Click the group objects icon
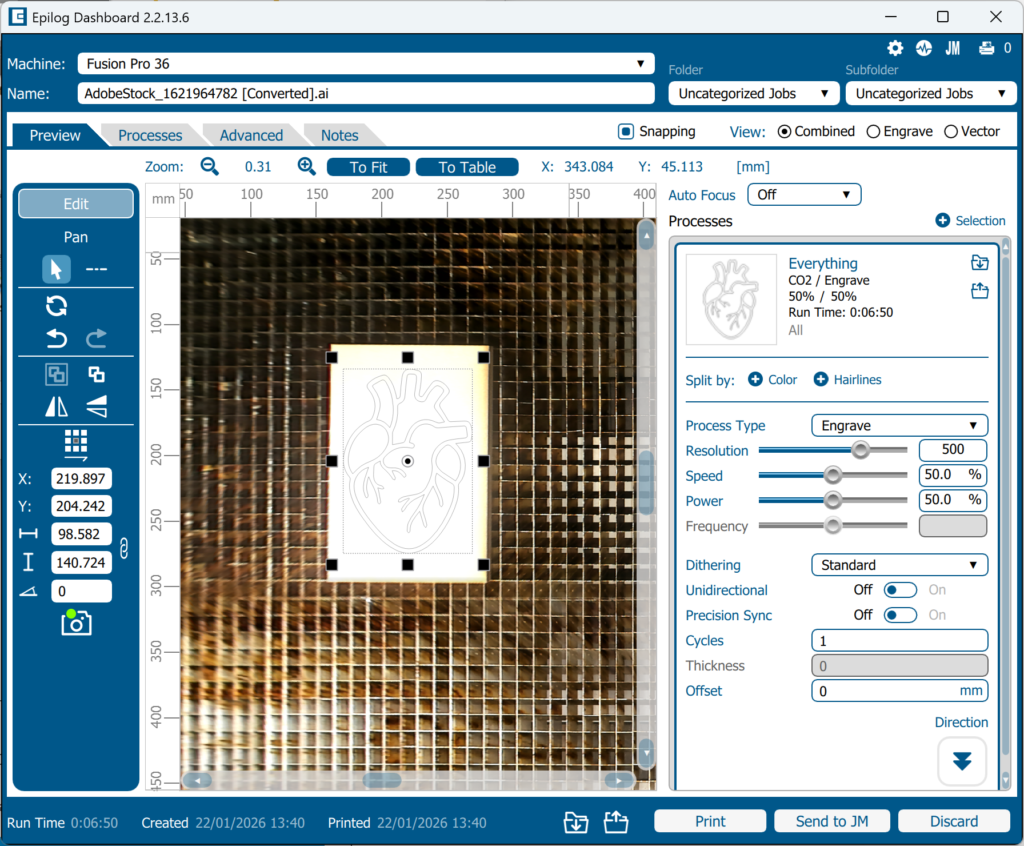 click(x=56, y=374)
